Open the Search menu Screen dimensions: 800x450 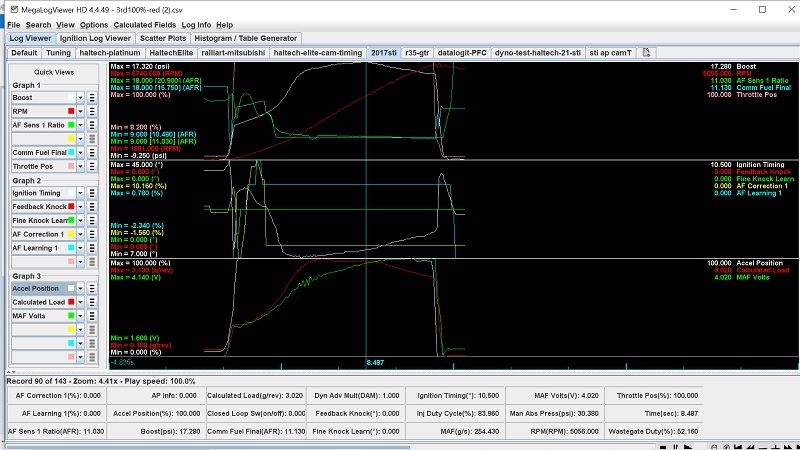38,24
